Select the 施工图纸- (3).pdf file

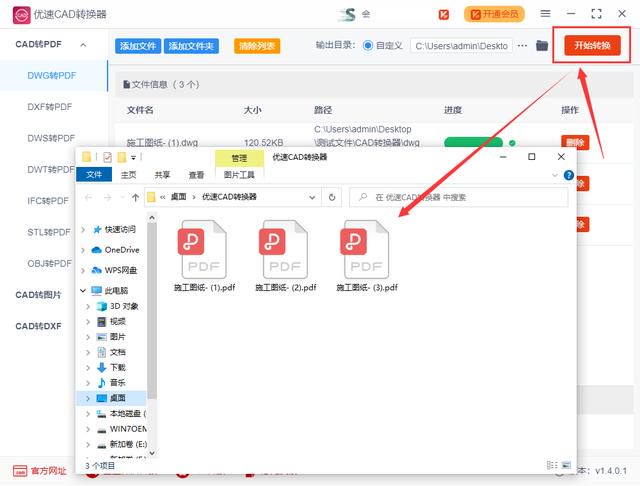367,255
